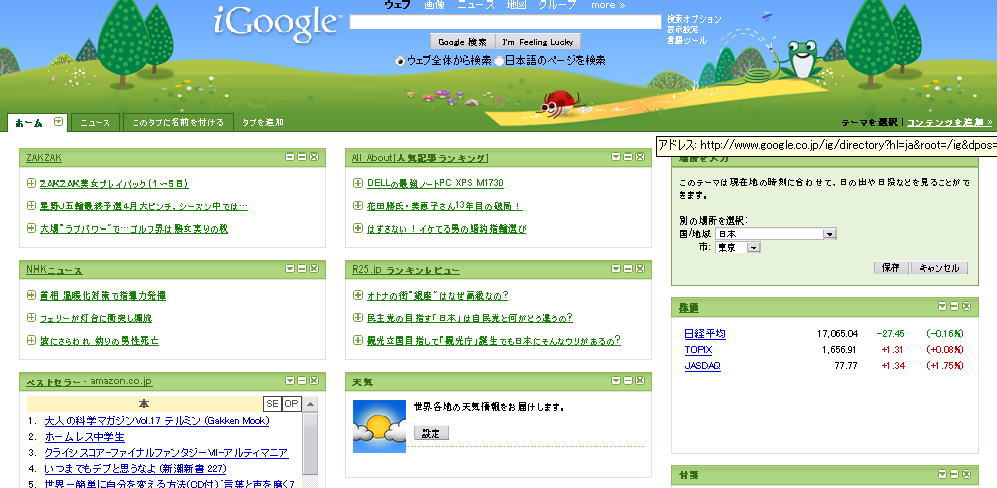Viewport: 997px width, 488px height.
Task: Click the OP button in amazon gadget
Action: (x=292, y=404)
